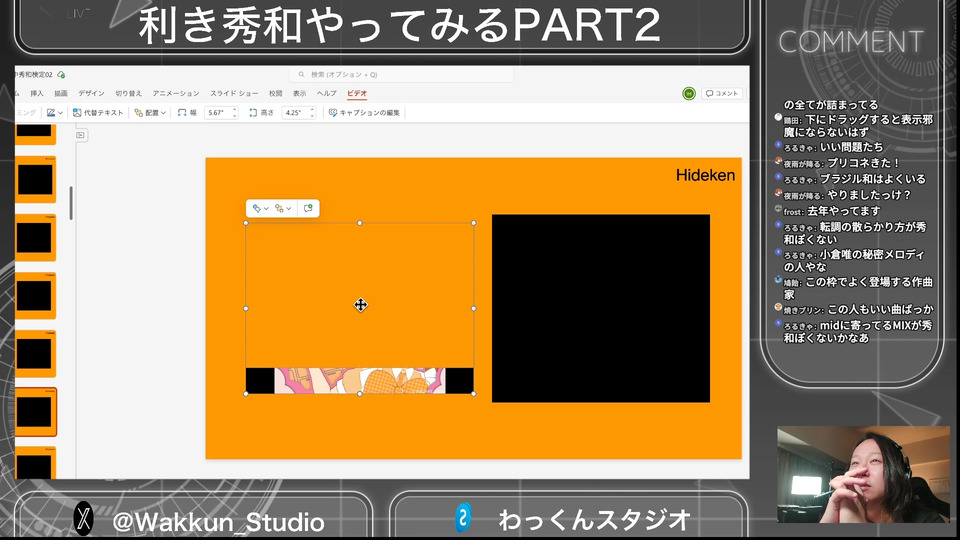This screenshot has width=960, height=540.
Task: Click the 幅 width icon
Action: coord(182,113)
